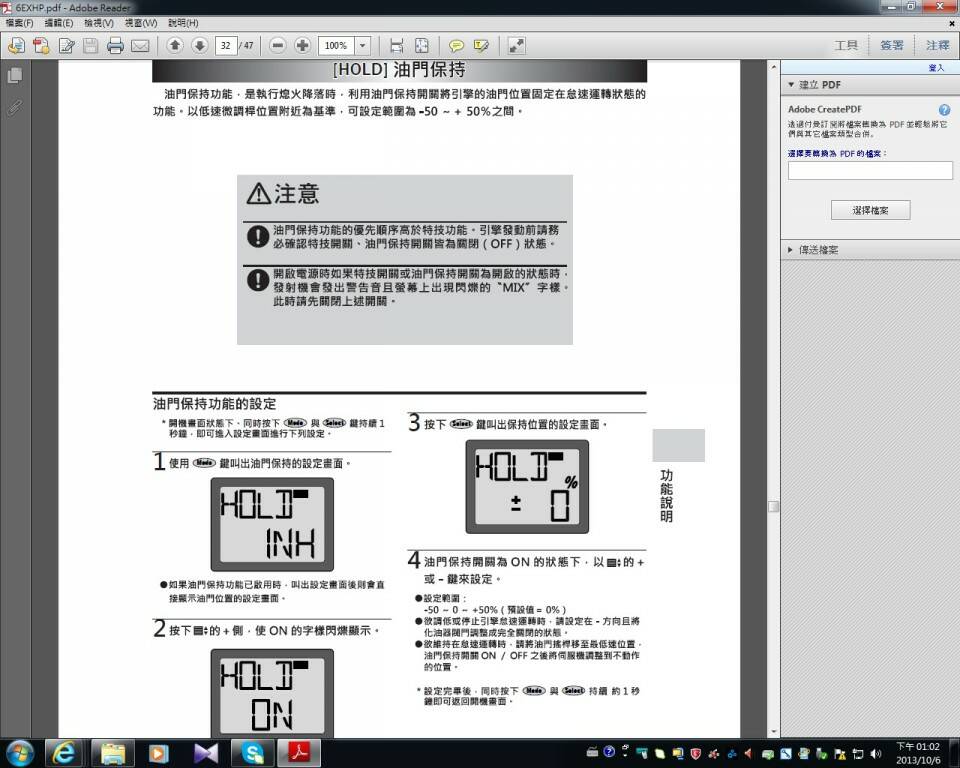The height and width of the screenshot is (768, 960).
Task: Click the blue help question tray icon
Action: [x=609, y=751]
